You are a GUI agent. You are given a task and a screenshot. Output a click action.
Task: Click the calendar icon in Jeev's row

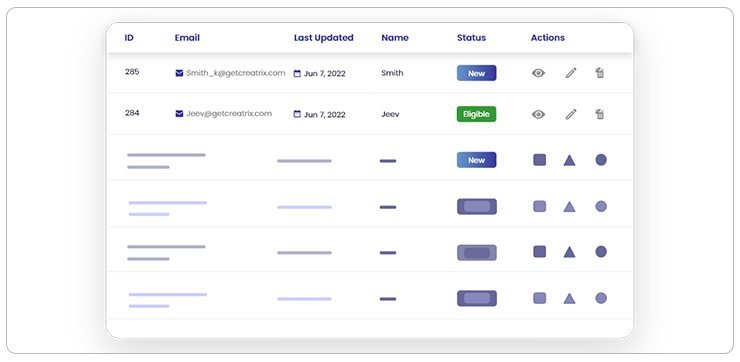coord(297,114)
